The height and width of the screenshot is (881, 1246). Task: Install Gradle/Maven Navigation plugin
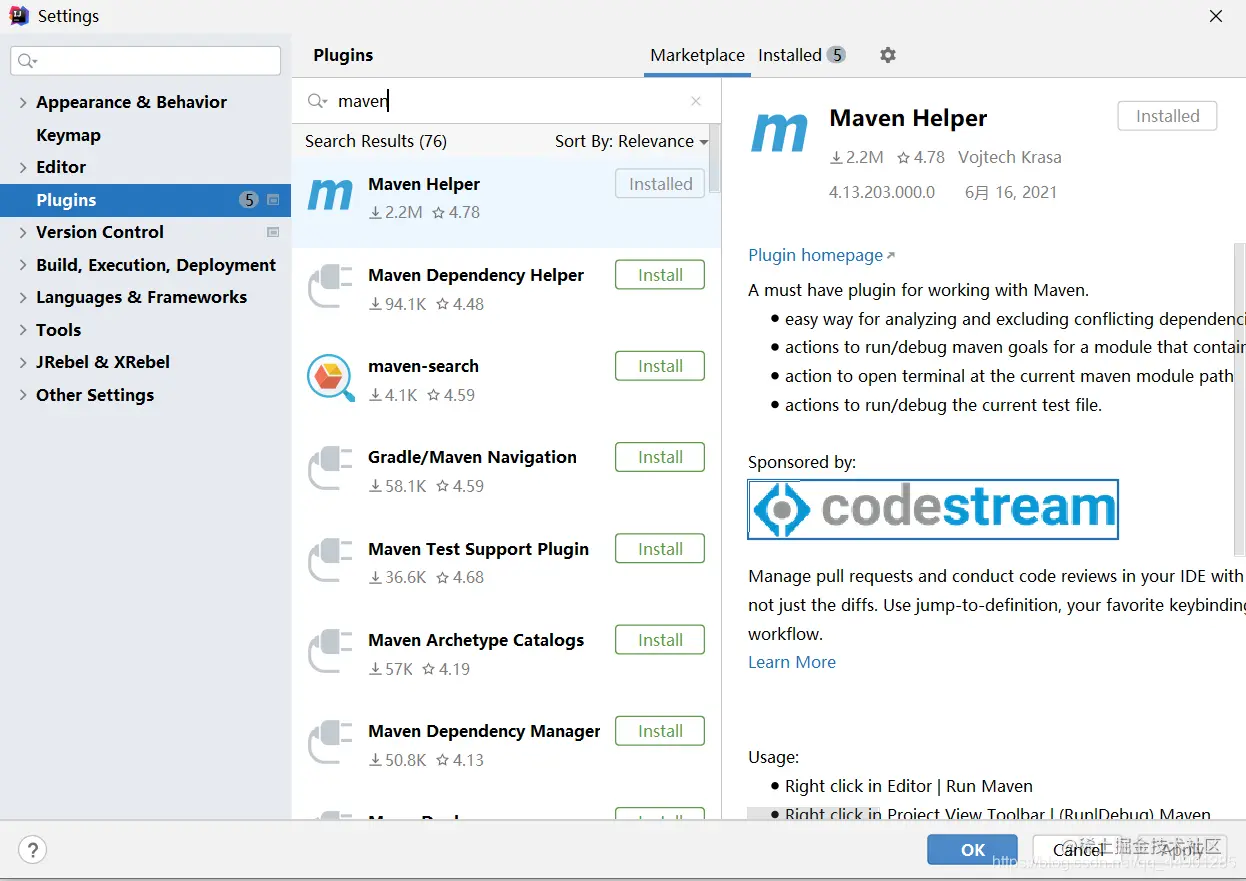[x=660, y=457]
